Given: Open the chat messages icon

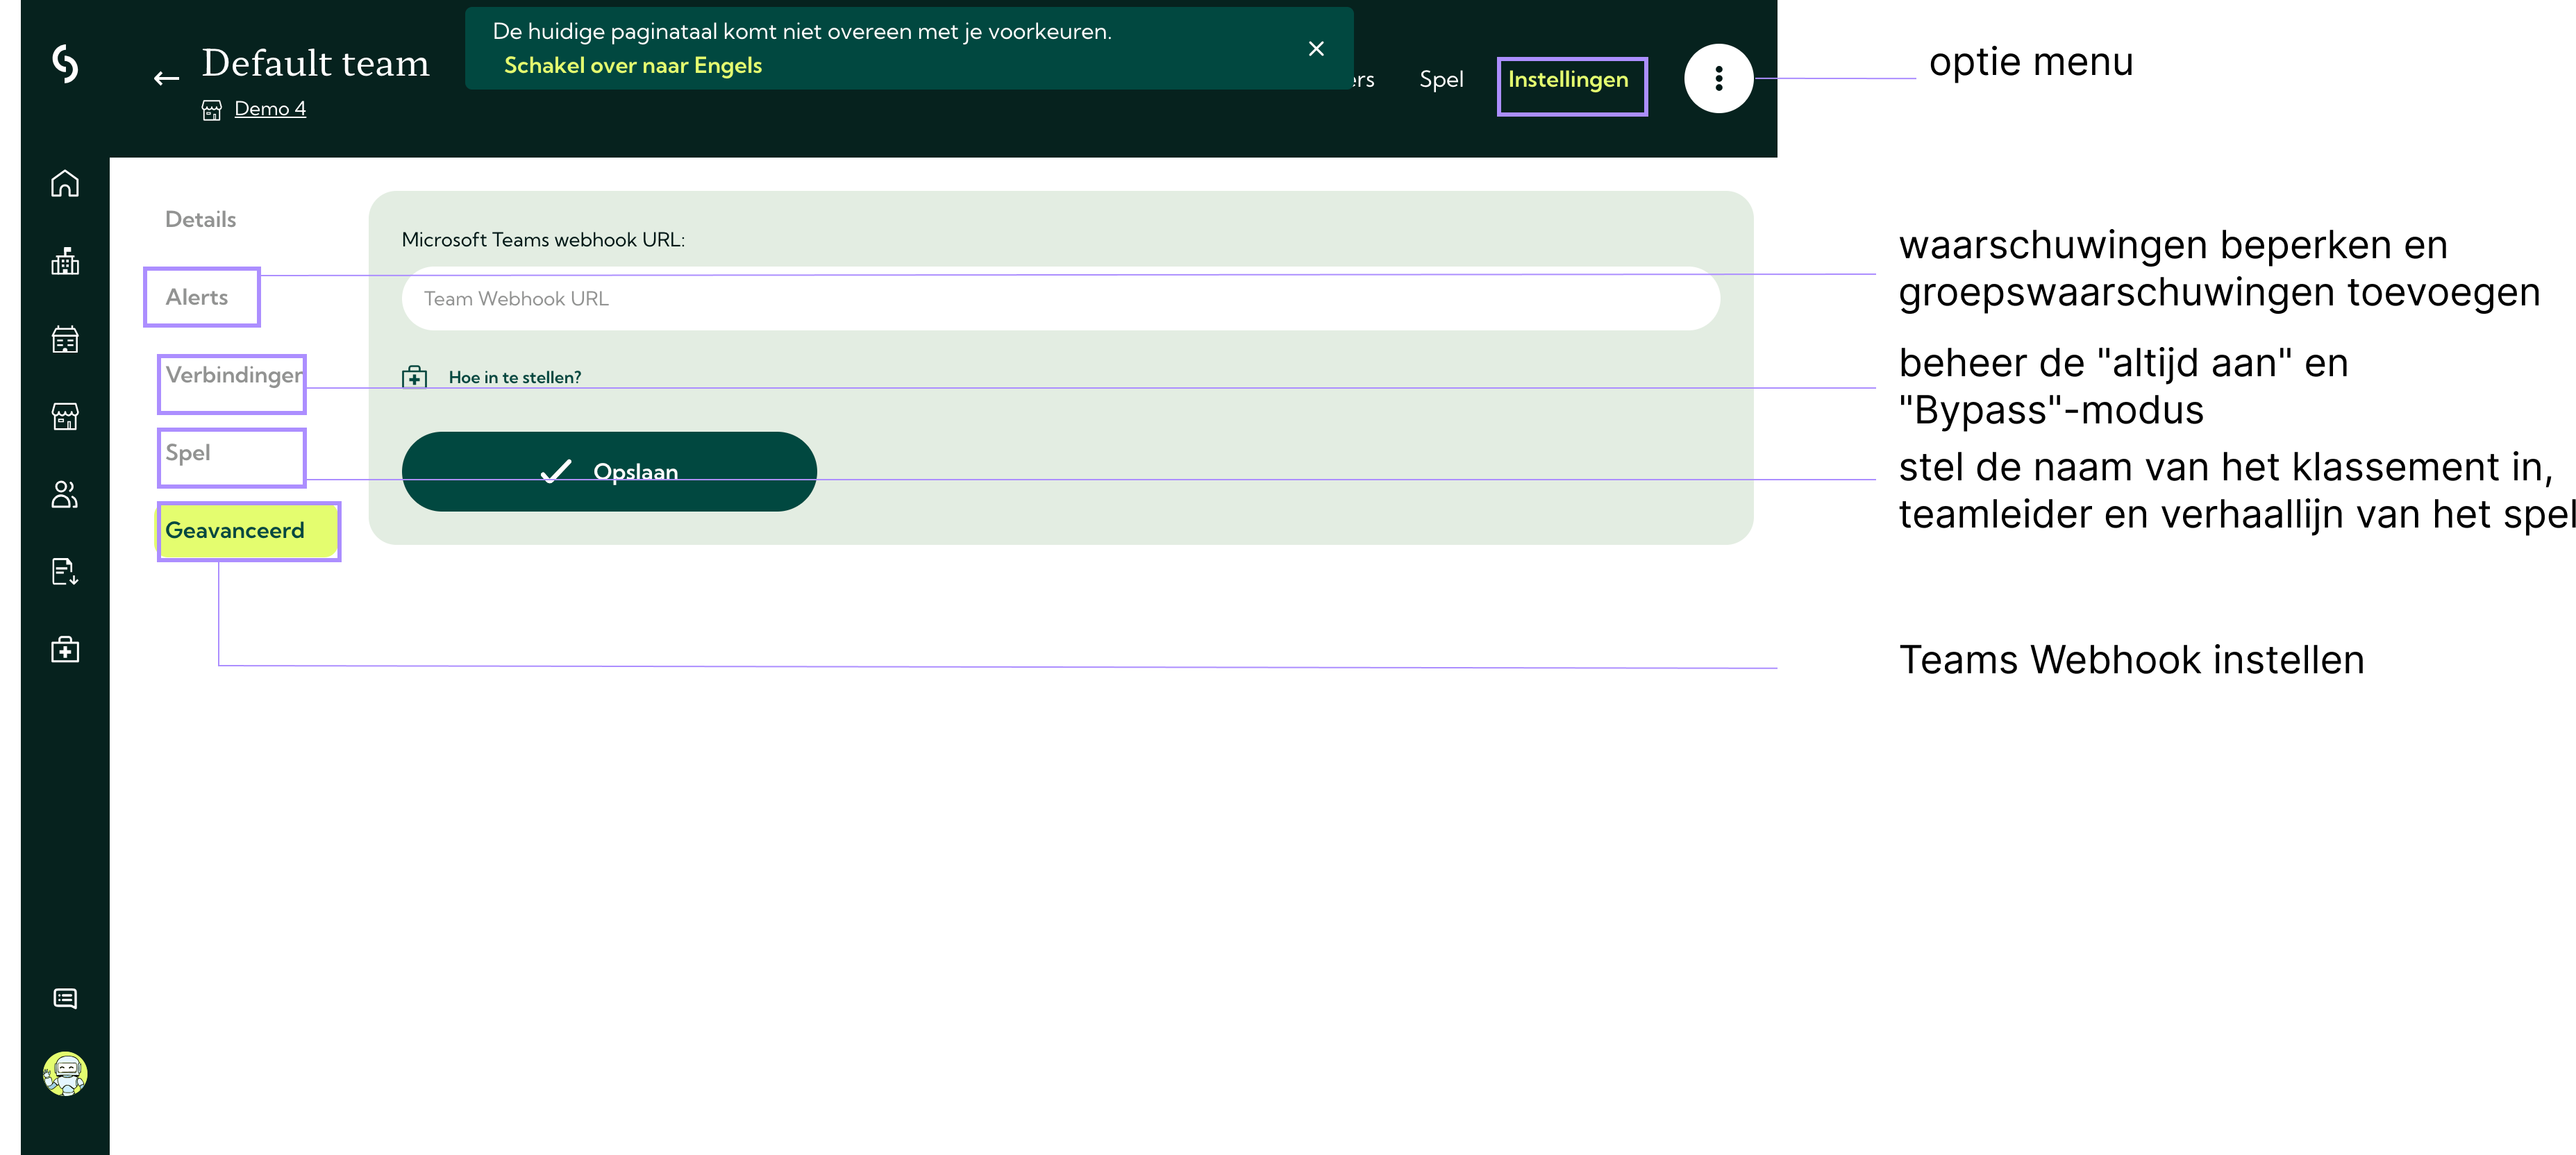Looking at the screenshot, I should (x=65, y=998).
